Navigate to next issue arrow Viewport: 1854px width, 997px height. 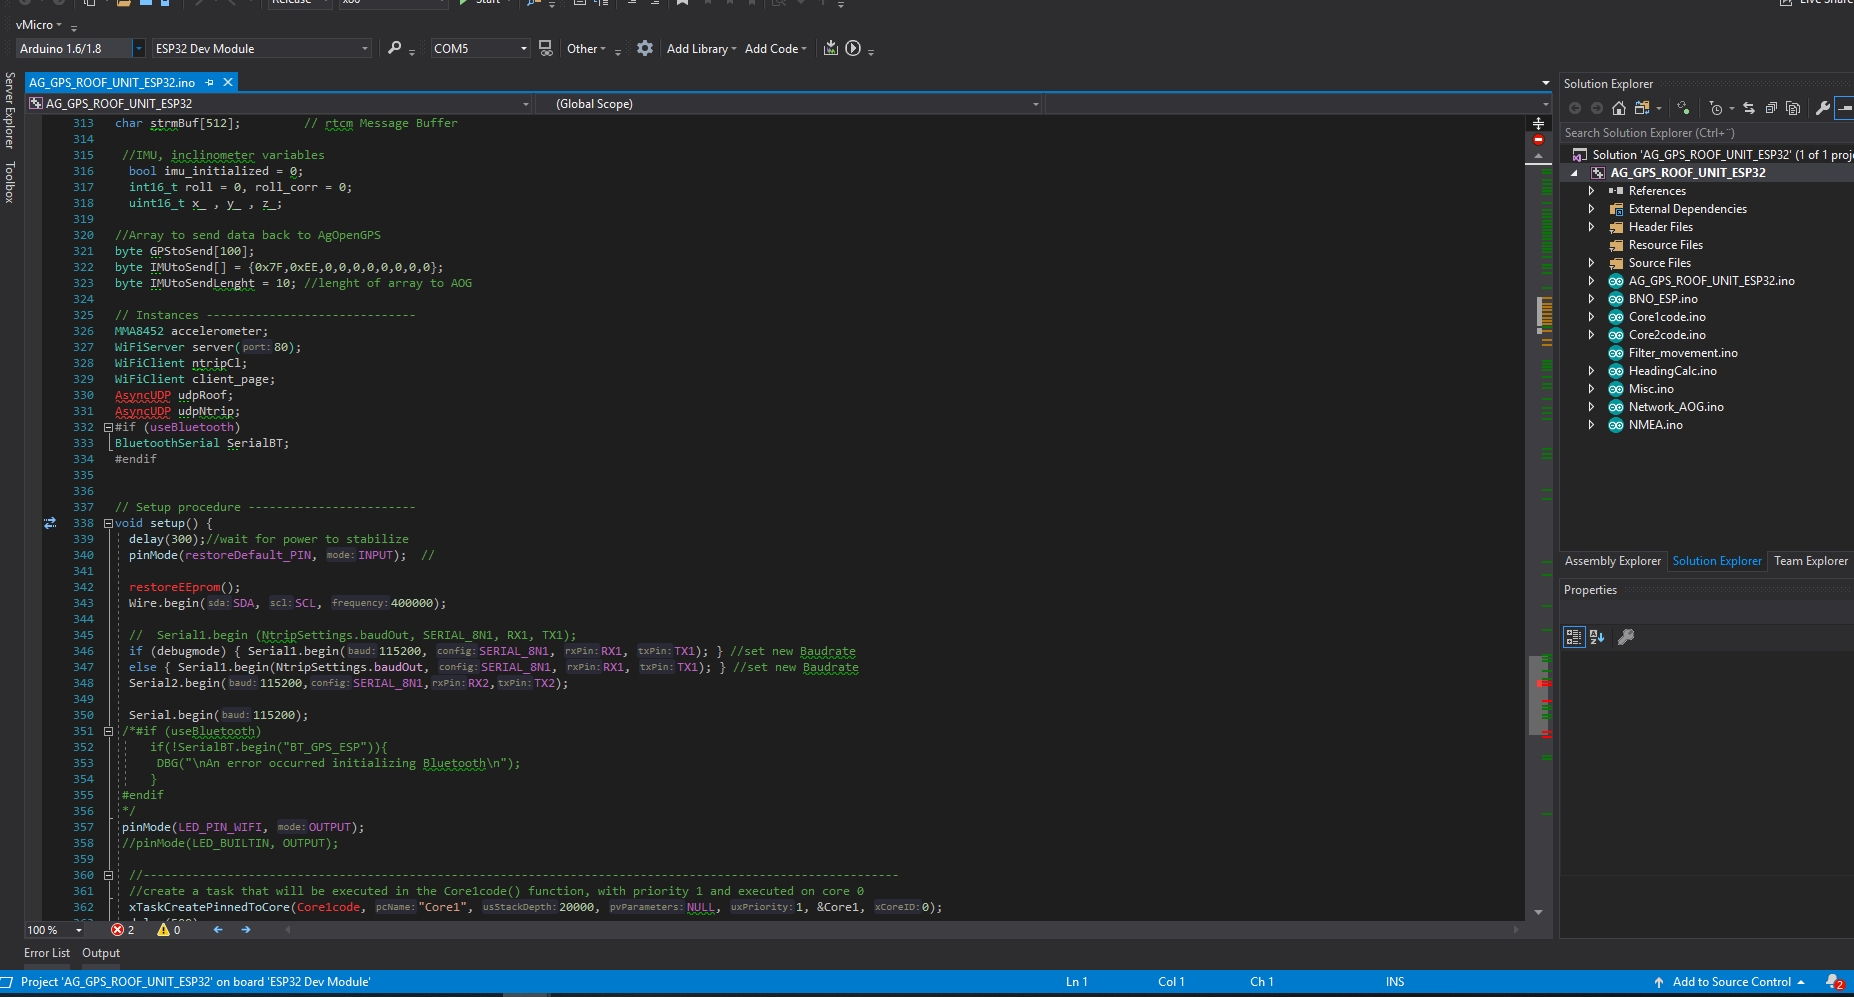[246, 930]
